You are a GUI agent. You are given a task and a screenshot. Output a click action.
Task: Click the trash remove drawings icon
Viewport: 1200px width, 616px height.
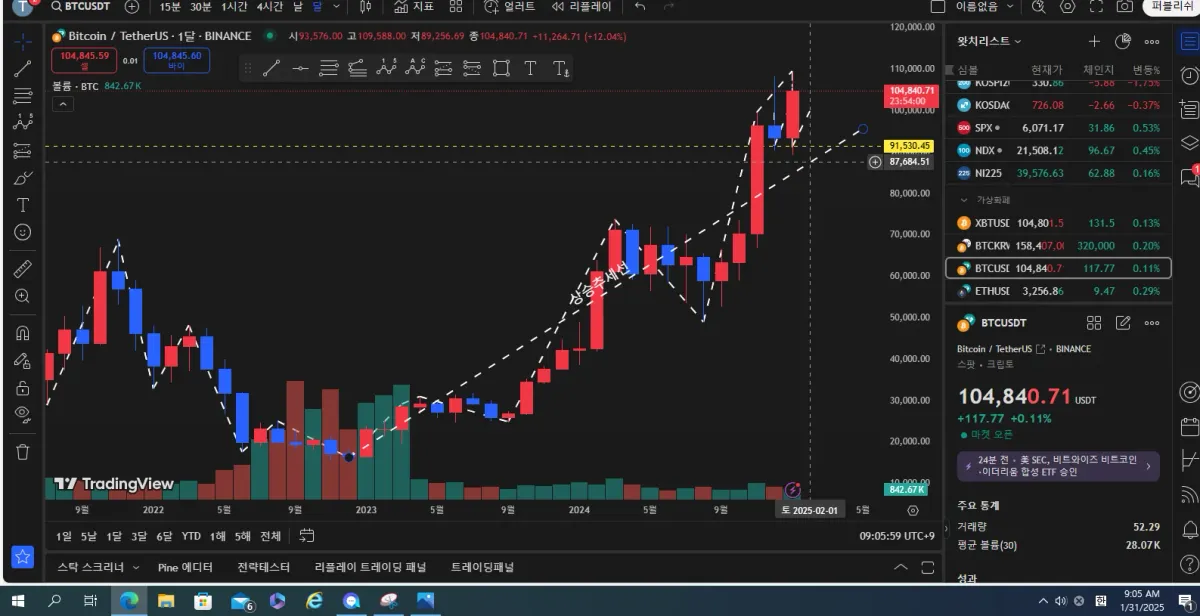click(x=22, y=451)
